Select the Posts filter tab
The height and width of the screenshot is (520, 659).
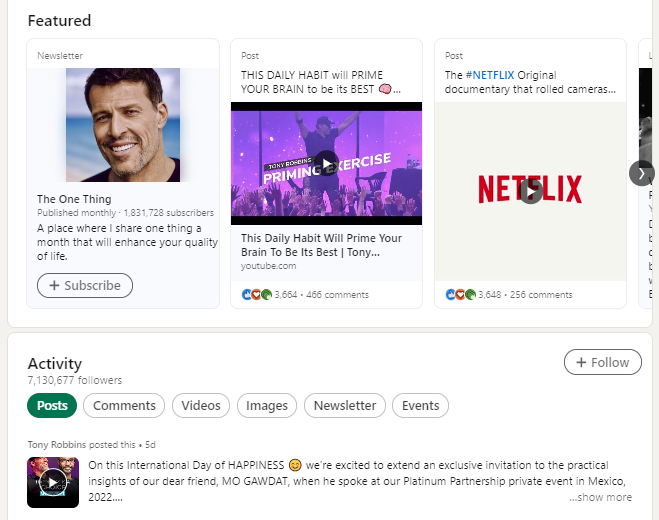[52, 406]
